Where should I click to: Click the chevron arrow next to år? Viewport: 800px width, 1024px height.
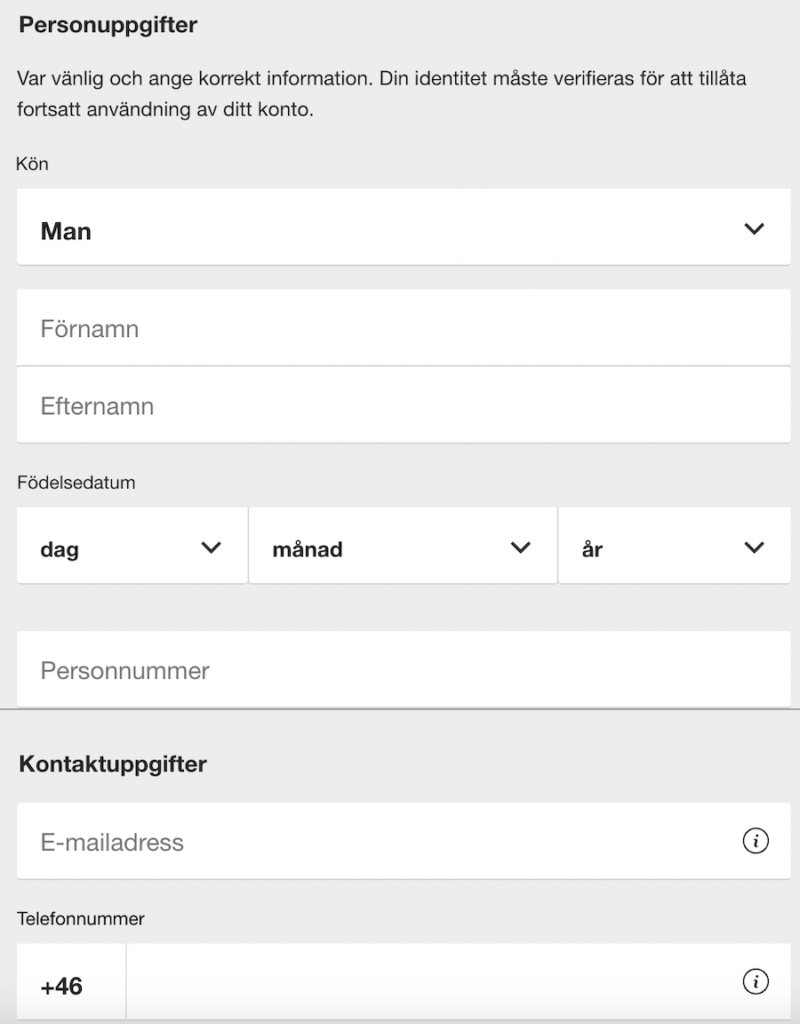(x=754, y=547)
